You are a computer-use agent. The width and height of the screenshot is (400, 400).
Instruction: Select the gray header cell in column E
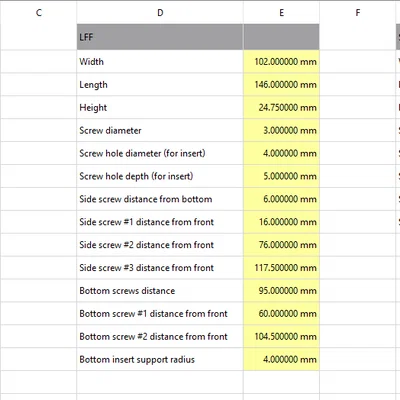click(x=281, y=37)
